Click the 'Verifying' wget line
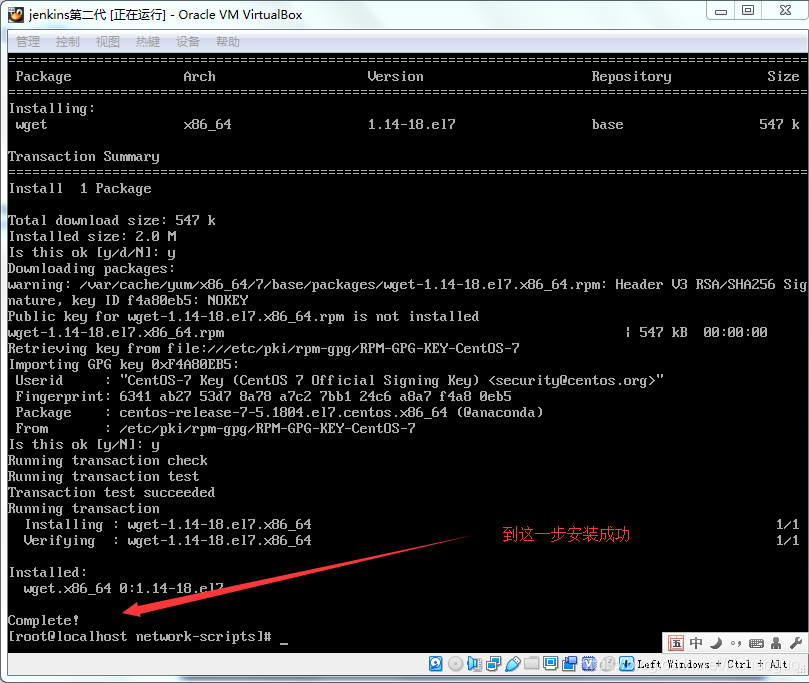 pos(168,541)
